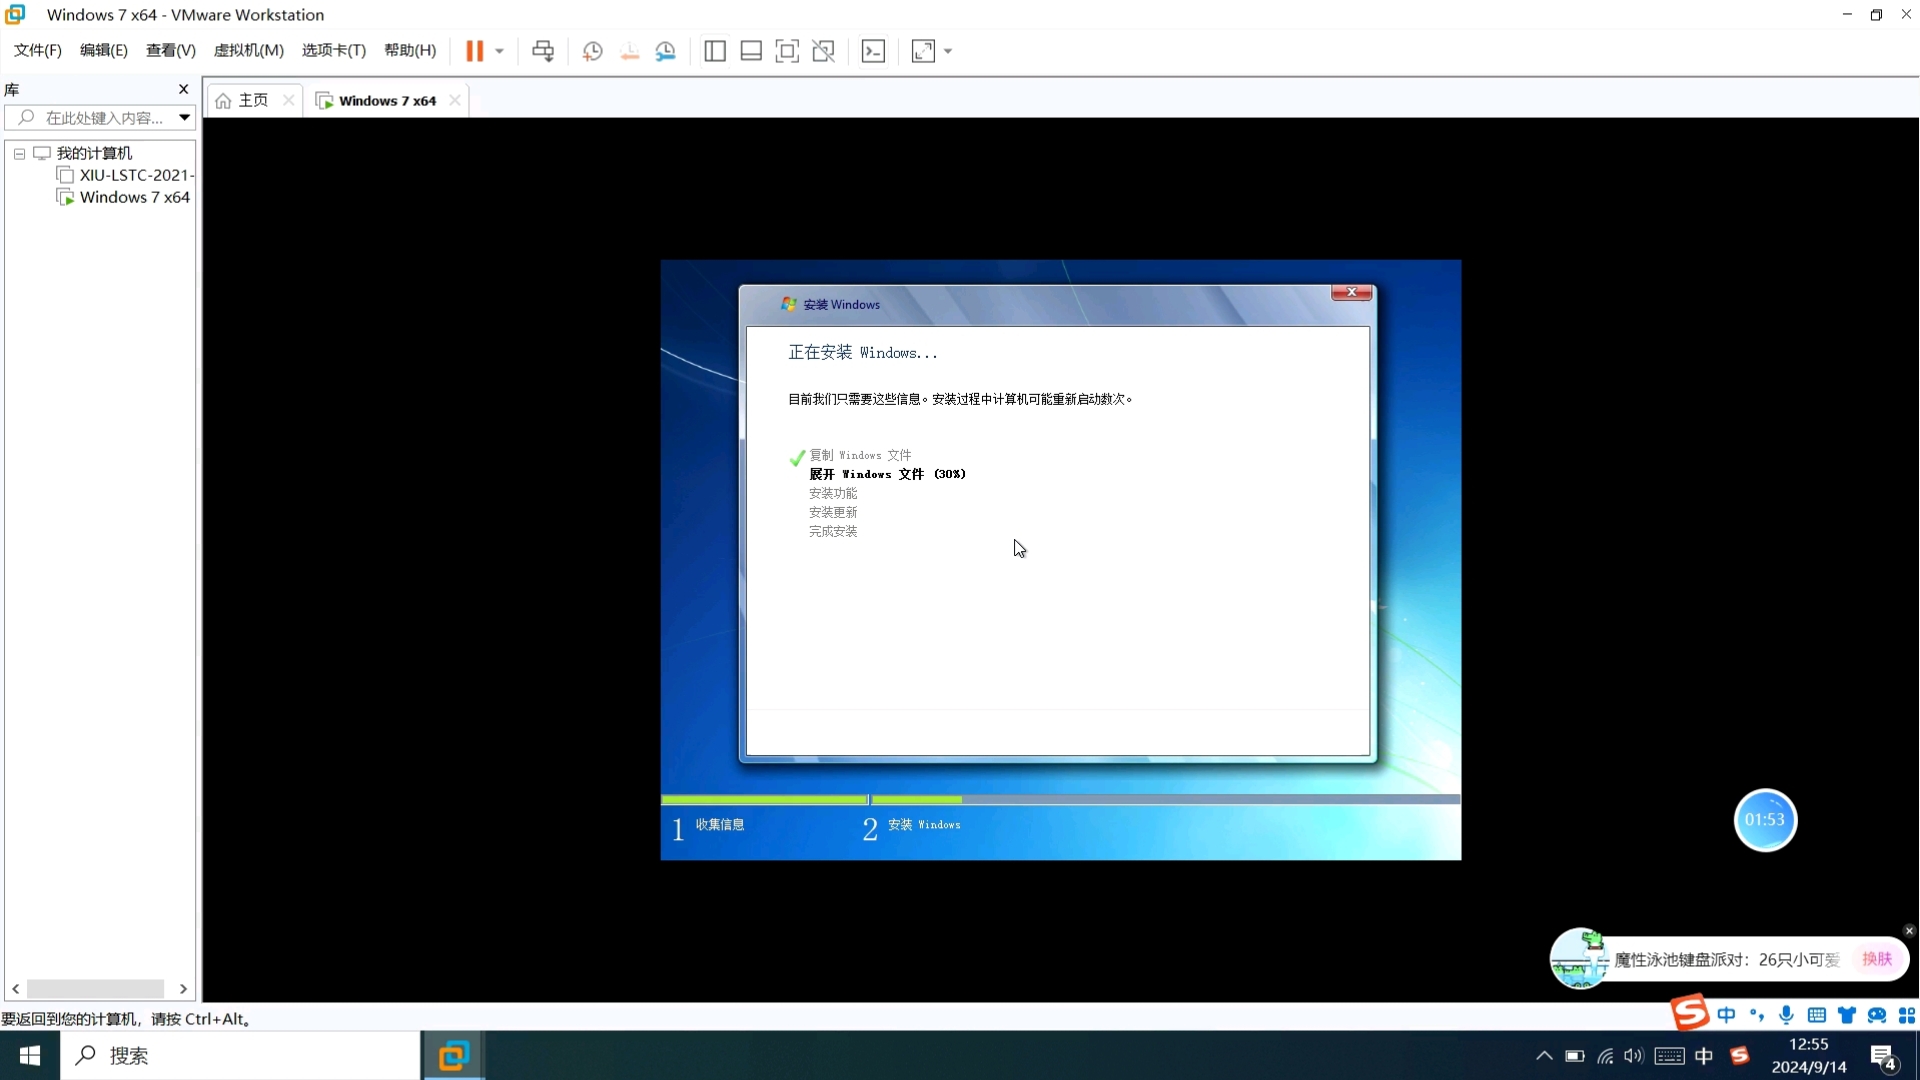Toggle Sogou punctuation mode icon
1920x1080 pixels.
[x=1757, y=1015]
